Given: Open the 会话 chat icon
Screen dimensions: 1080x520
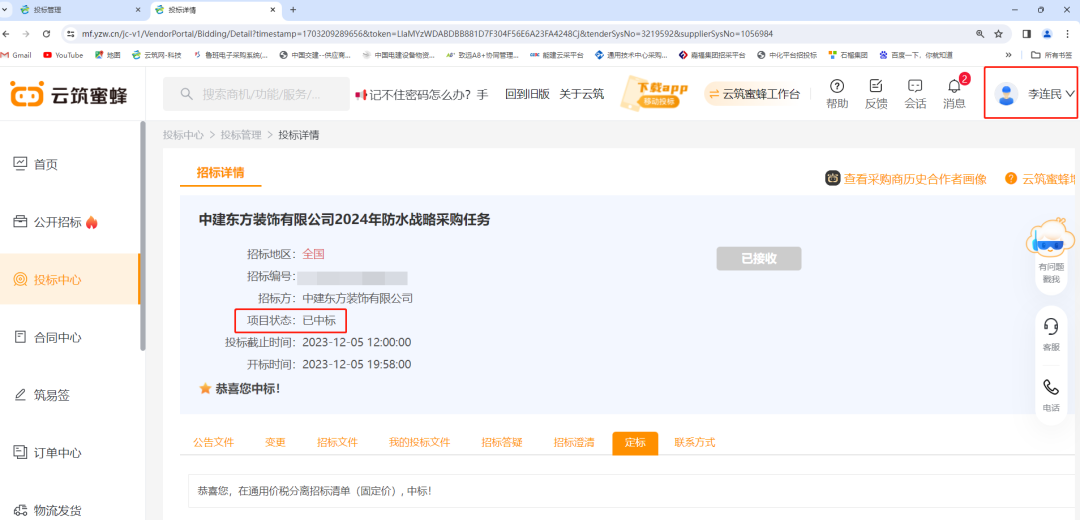Looking at the screenshot, I should [x=915, y=94].
